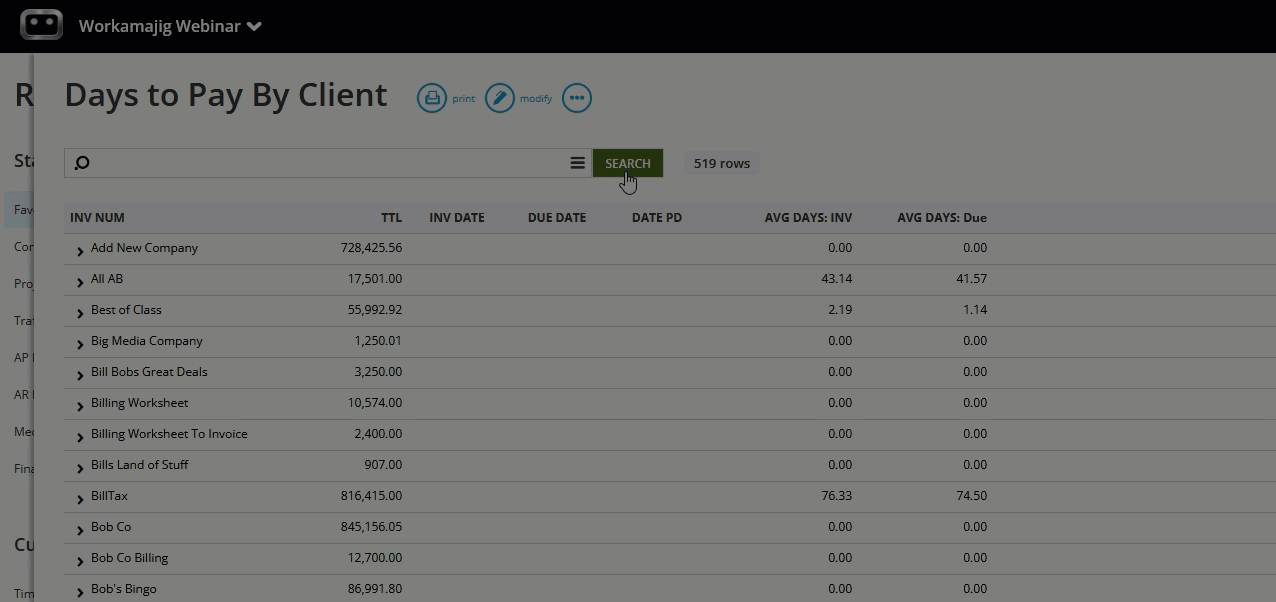Sort by AVG DAYS: INV column
The width and height of the screenshot is (1276, 602).
(x=809, y=217)
